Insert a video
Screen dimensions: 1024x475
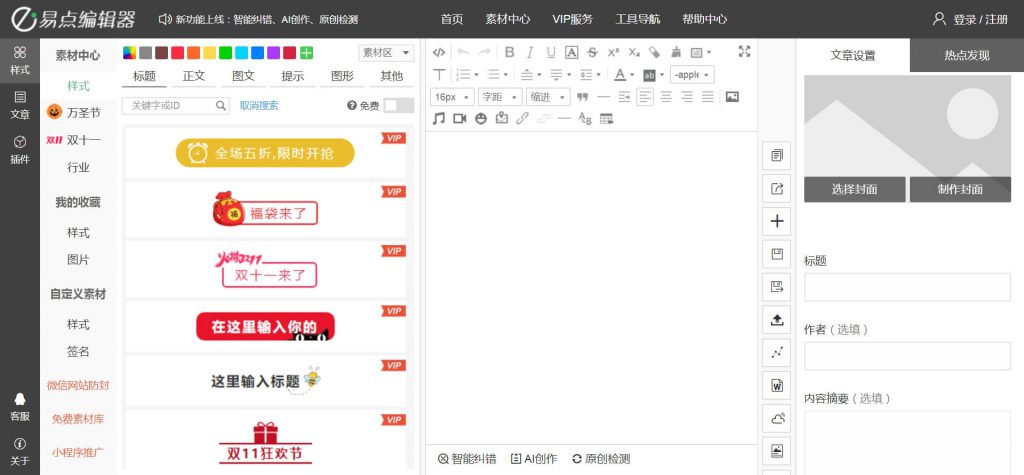click(x=460, y=119)
